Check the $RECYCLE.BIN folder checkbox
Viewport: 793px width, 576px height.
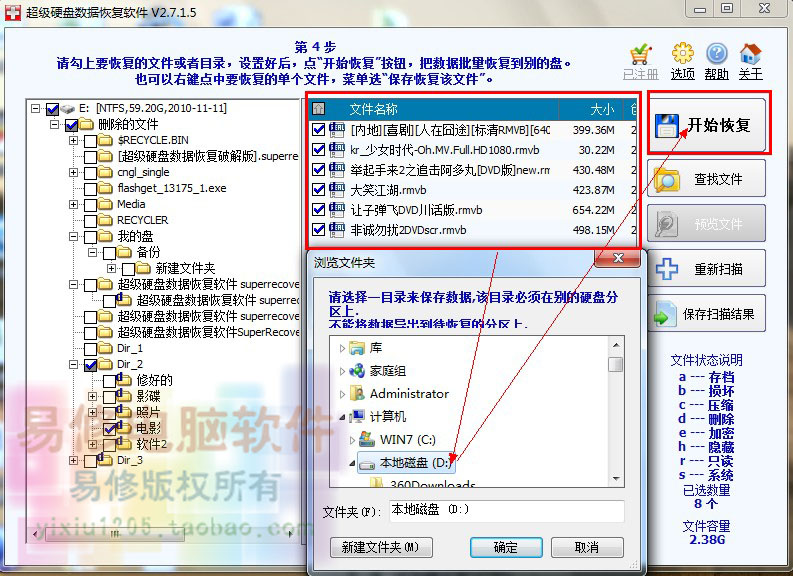[91, 141]
